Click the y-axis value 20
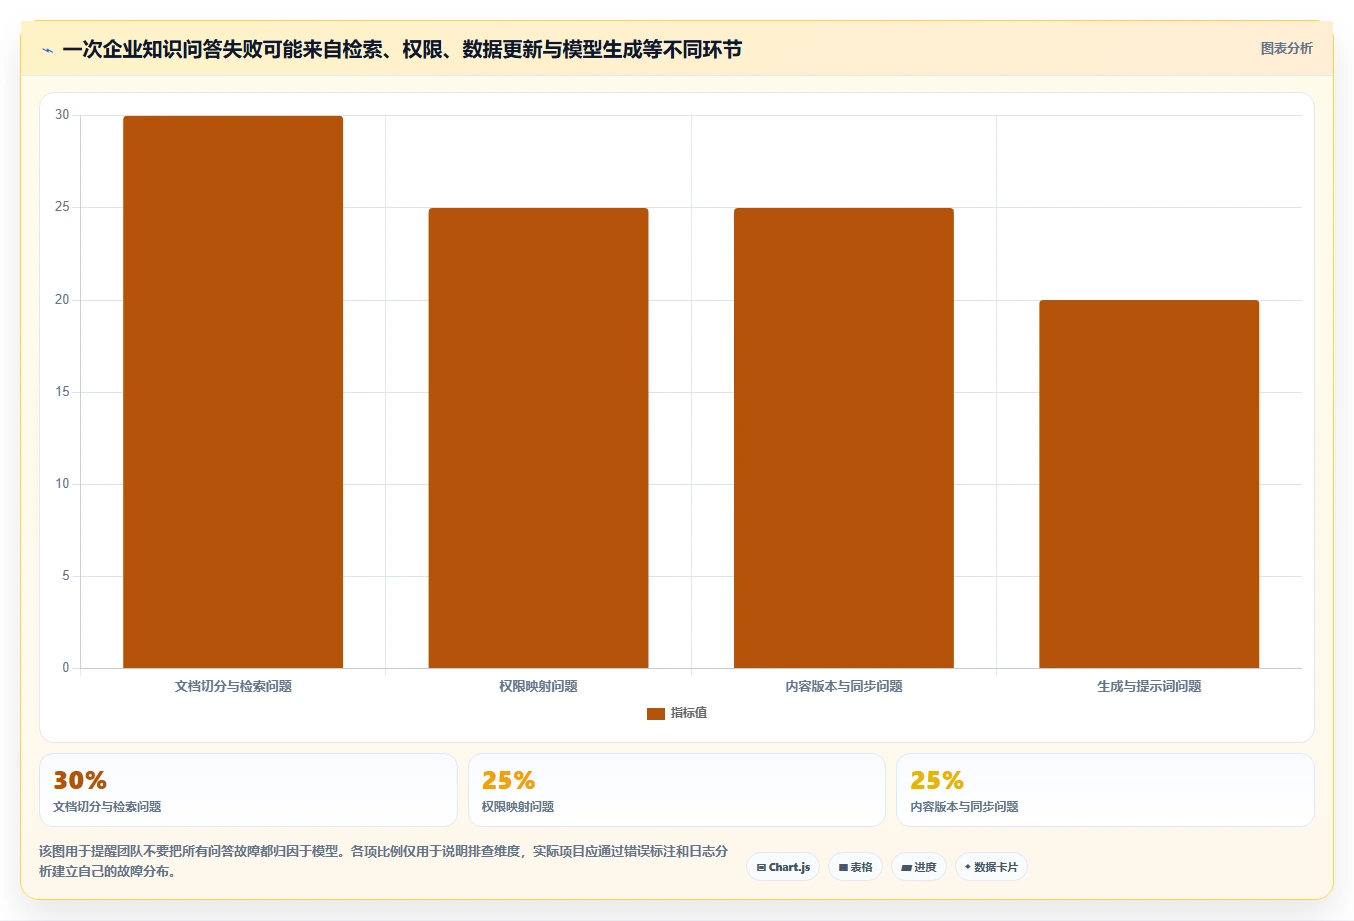This screenshot has width=1354, height=921. point(63,300)
